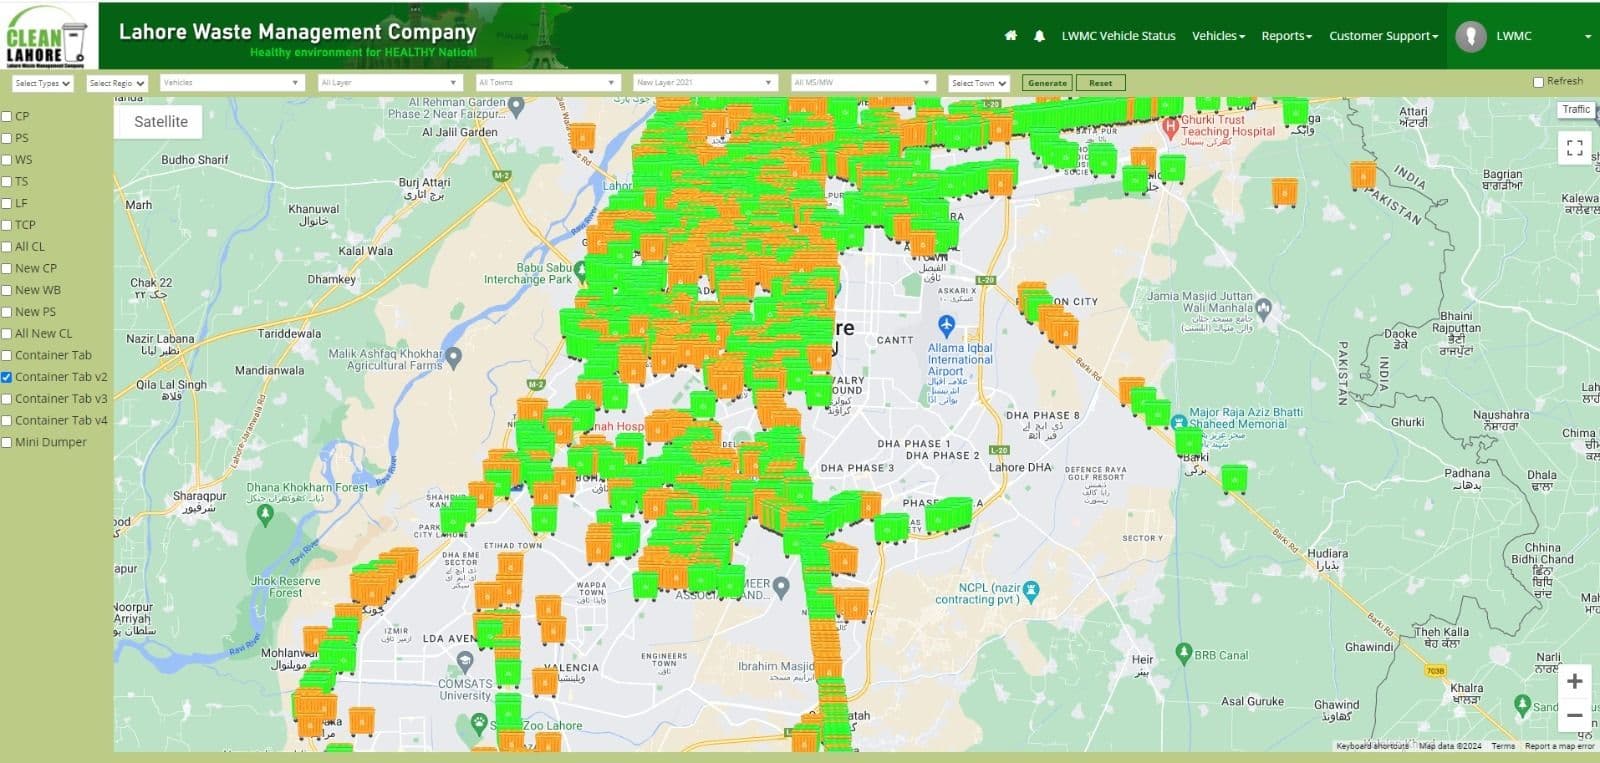Click the LWMC user avatar
Screen dimensions: 1600x763
[x=1470, y=36]
